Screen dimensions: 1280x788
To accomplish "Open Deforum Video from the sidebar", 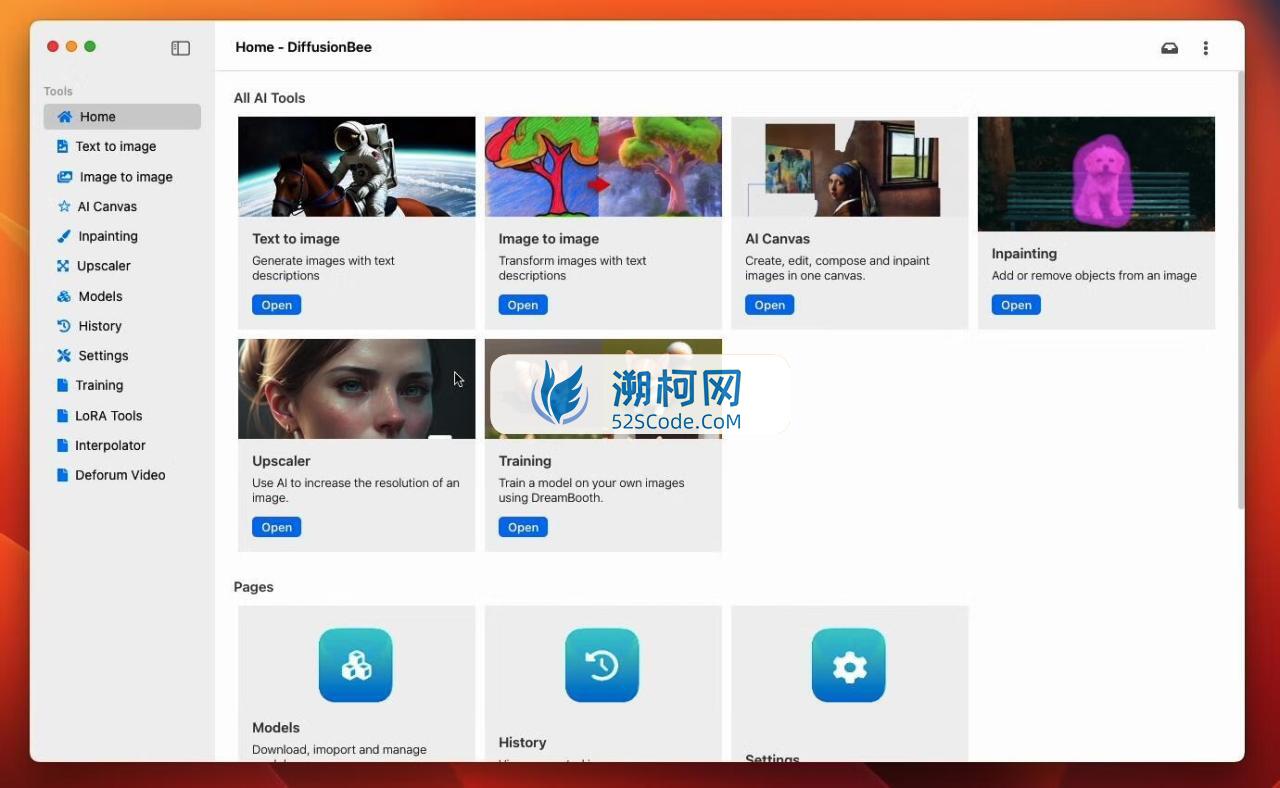I will click(122, 475).
